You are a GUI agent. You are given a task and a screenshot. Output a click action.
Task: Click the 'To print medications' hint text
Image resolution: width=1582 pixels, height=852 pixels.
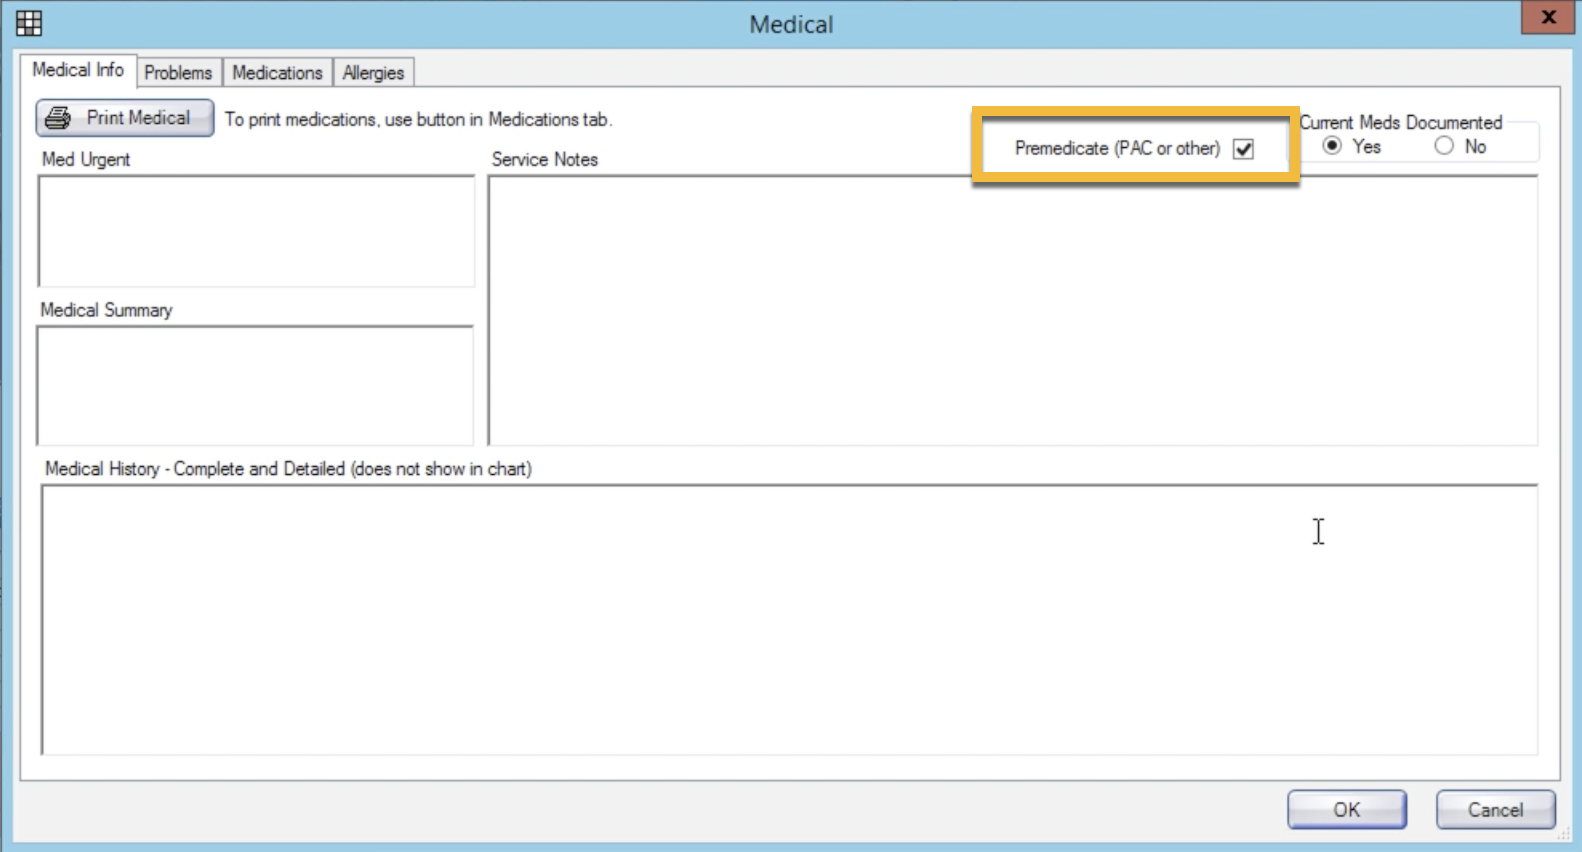418,119
